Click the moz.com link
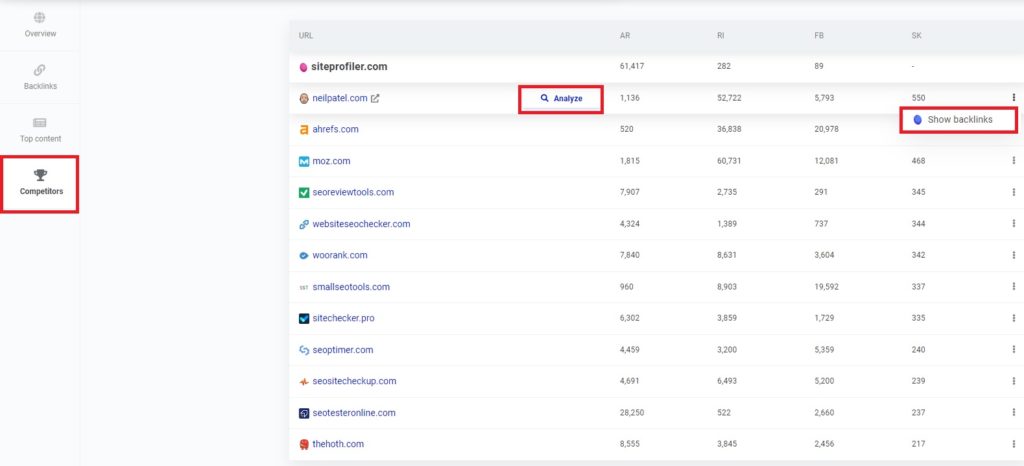The image size is (1024, 466). tap(331, 161)
